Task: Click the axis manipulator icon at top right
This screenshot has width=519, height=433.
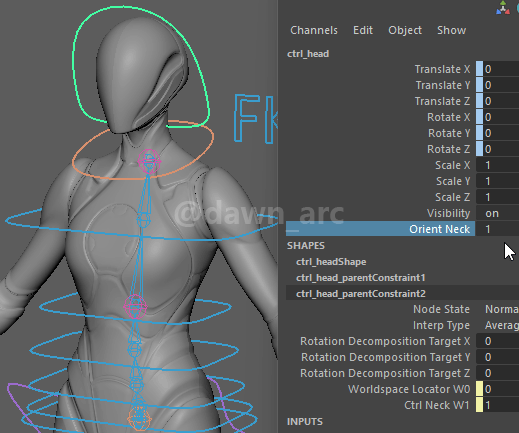Action: point(503,8)
